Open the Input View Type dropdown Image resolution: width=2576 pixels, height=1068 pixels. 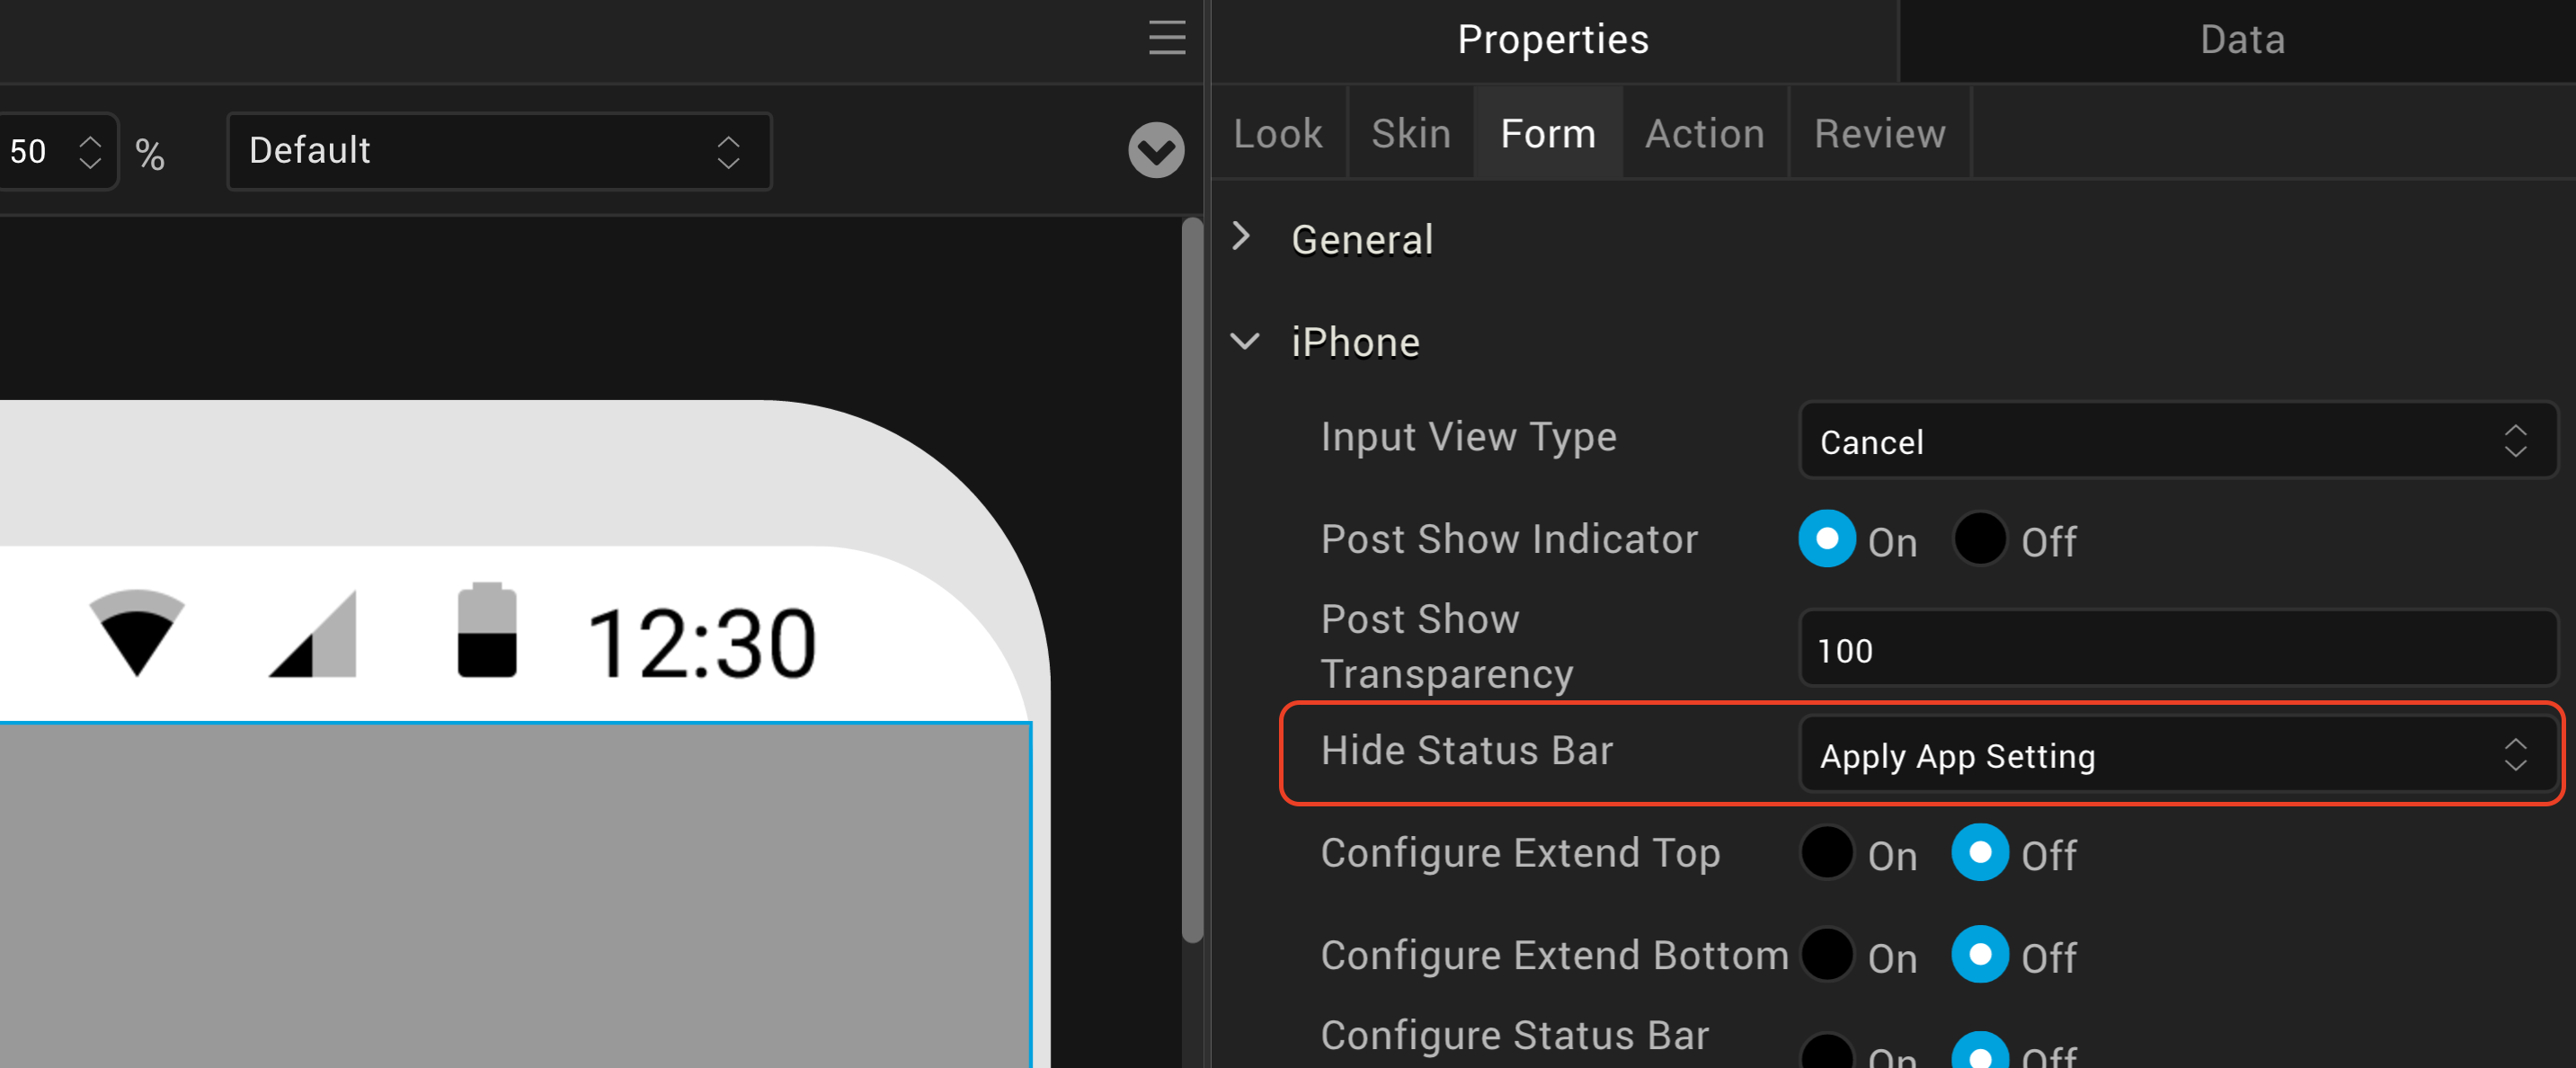pyautogui.click(x=2178, y=441)
